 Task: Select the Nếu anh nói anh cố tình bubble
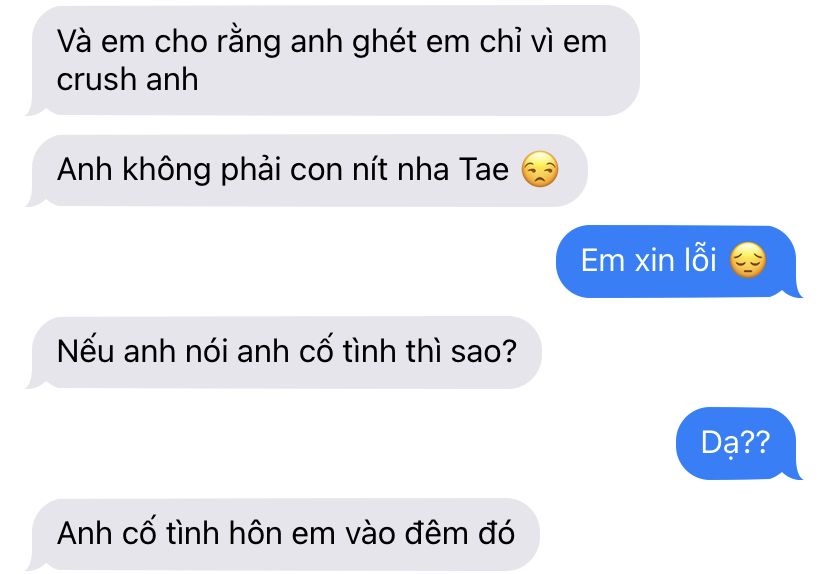click(x=284, y=352)
